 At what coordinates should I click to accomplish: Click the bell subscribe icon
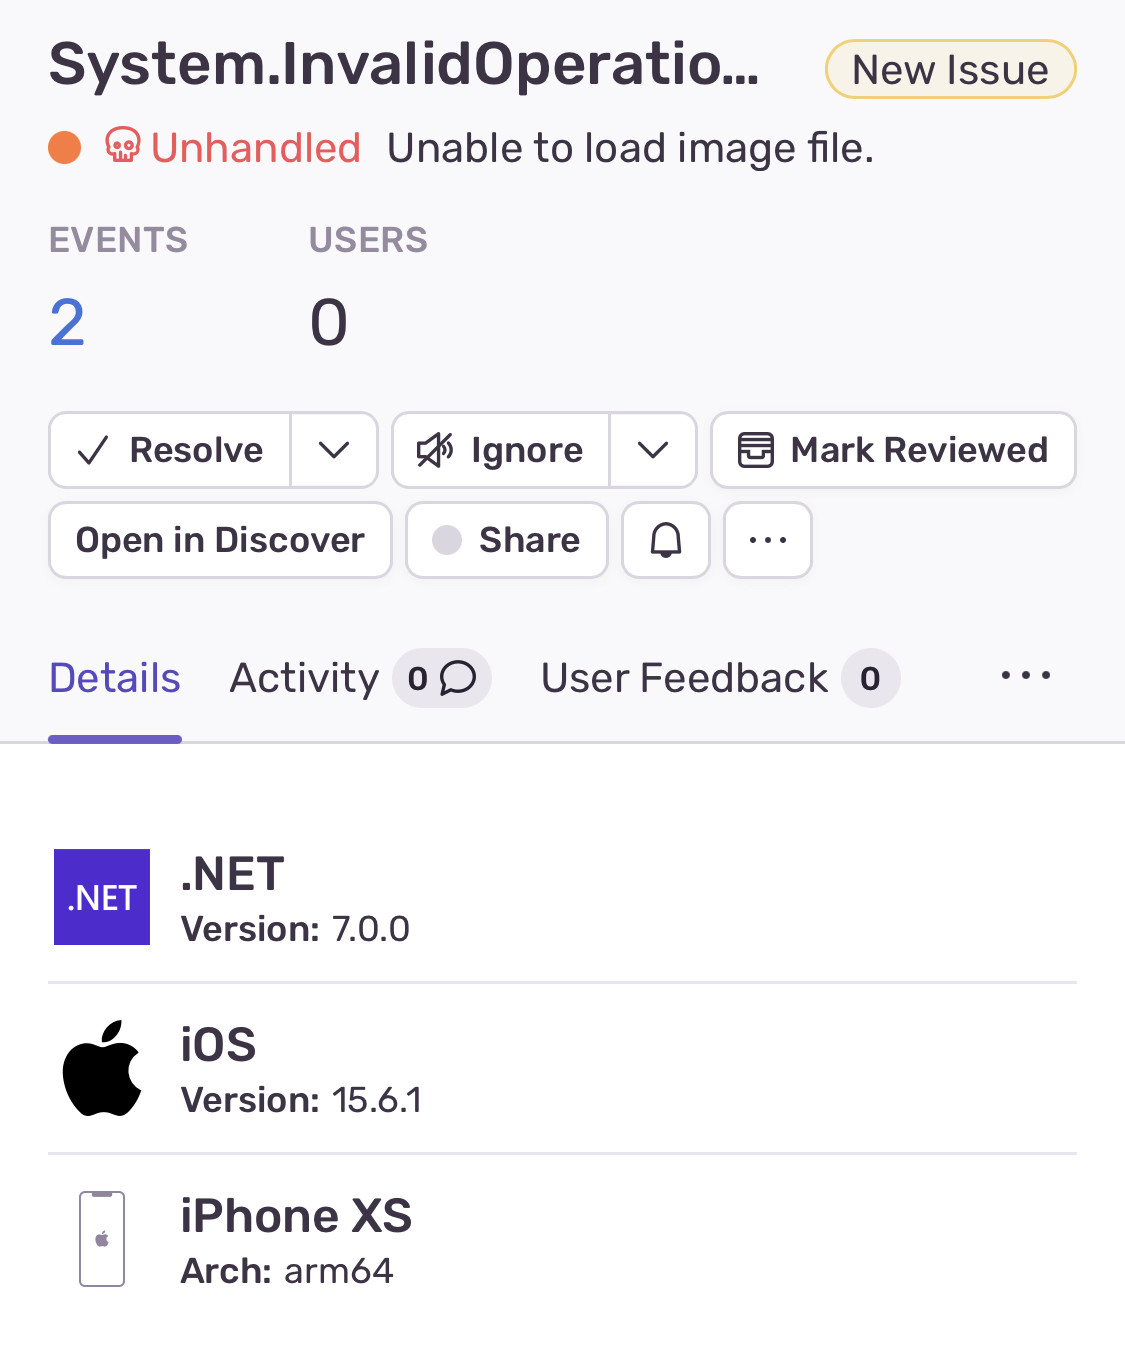[666, 540]
